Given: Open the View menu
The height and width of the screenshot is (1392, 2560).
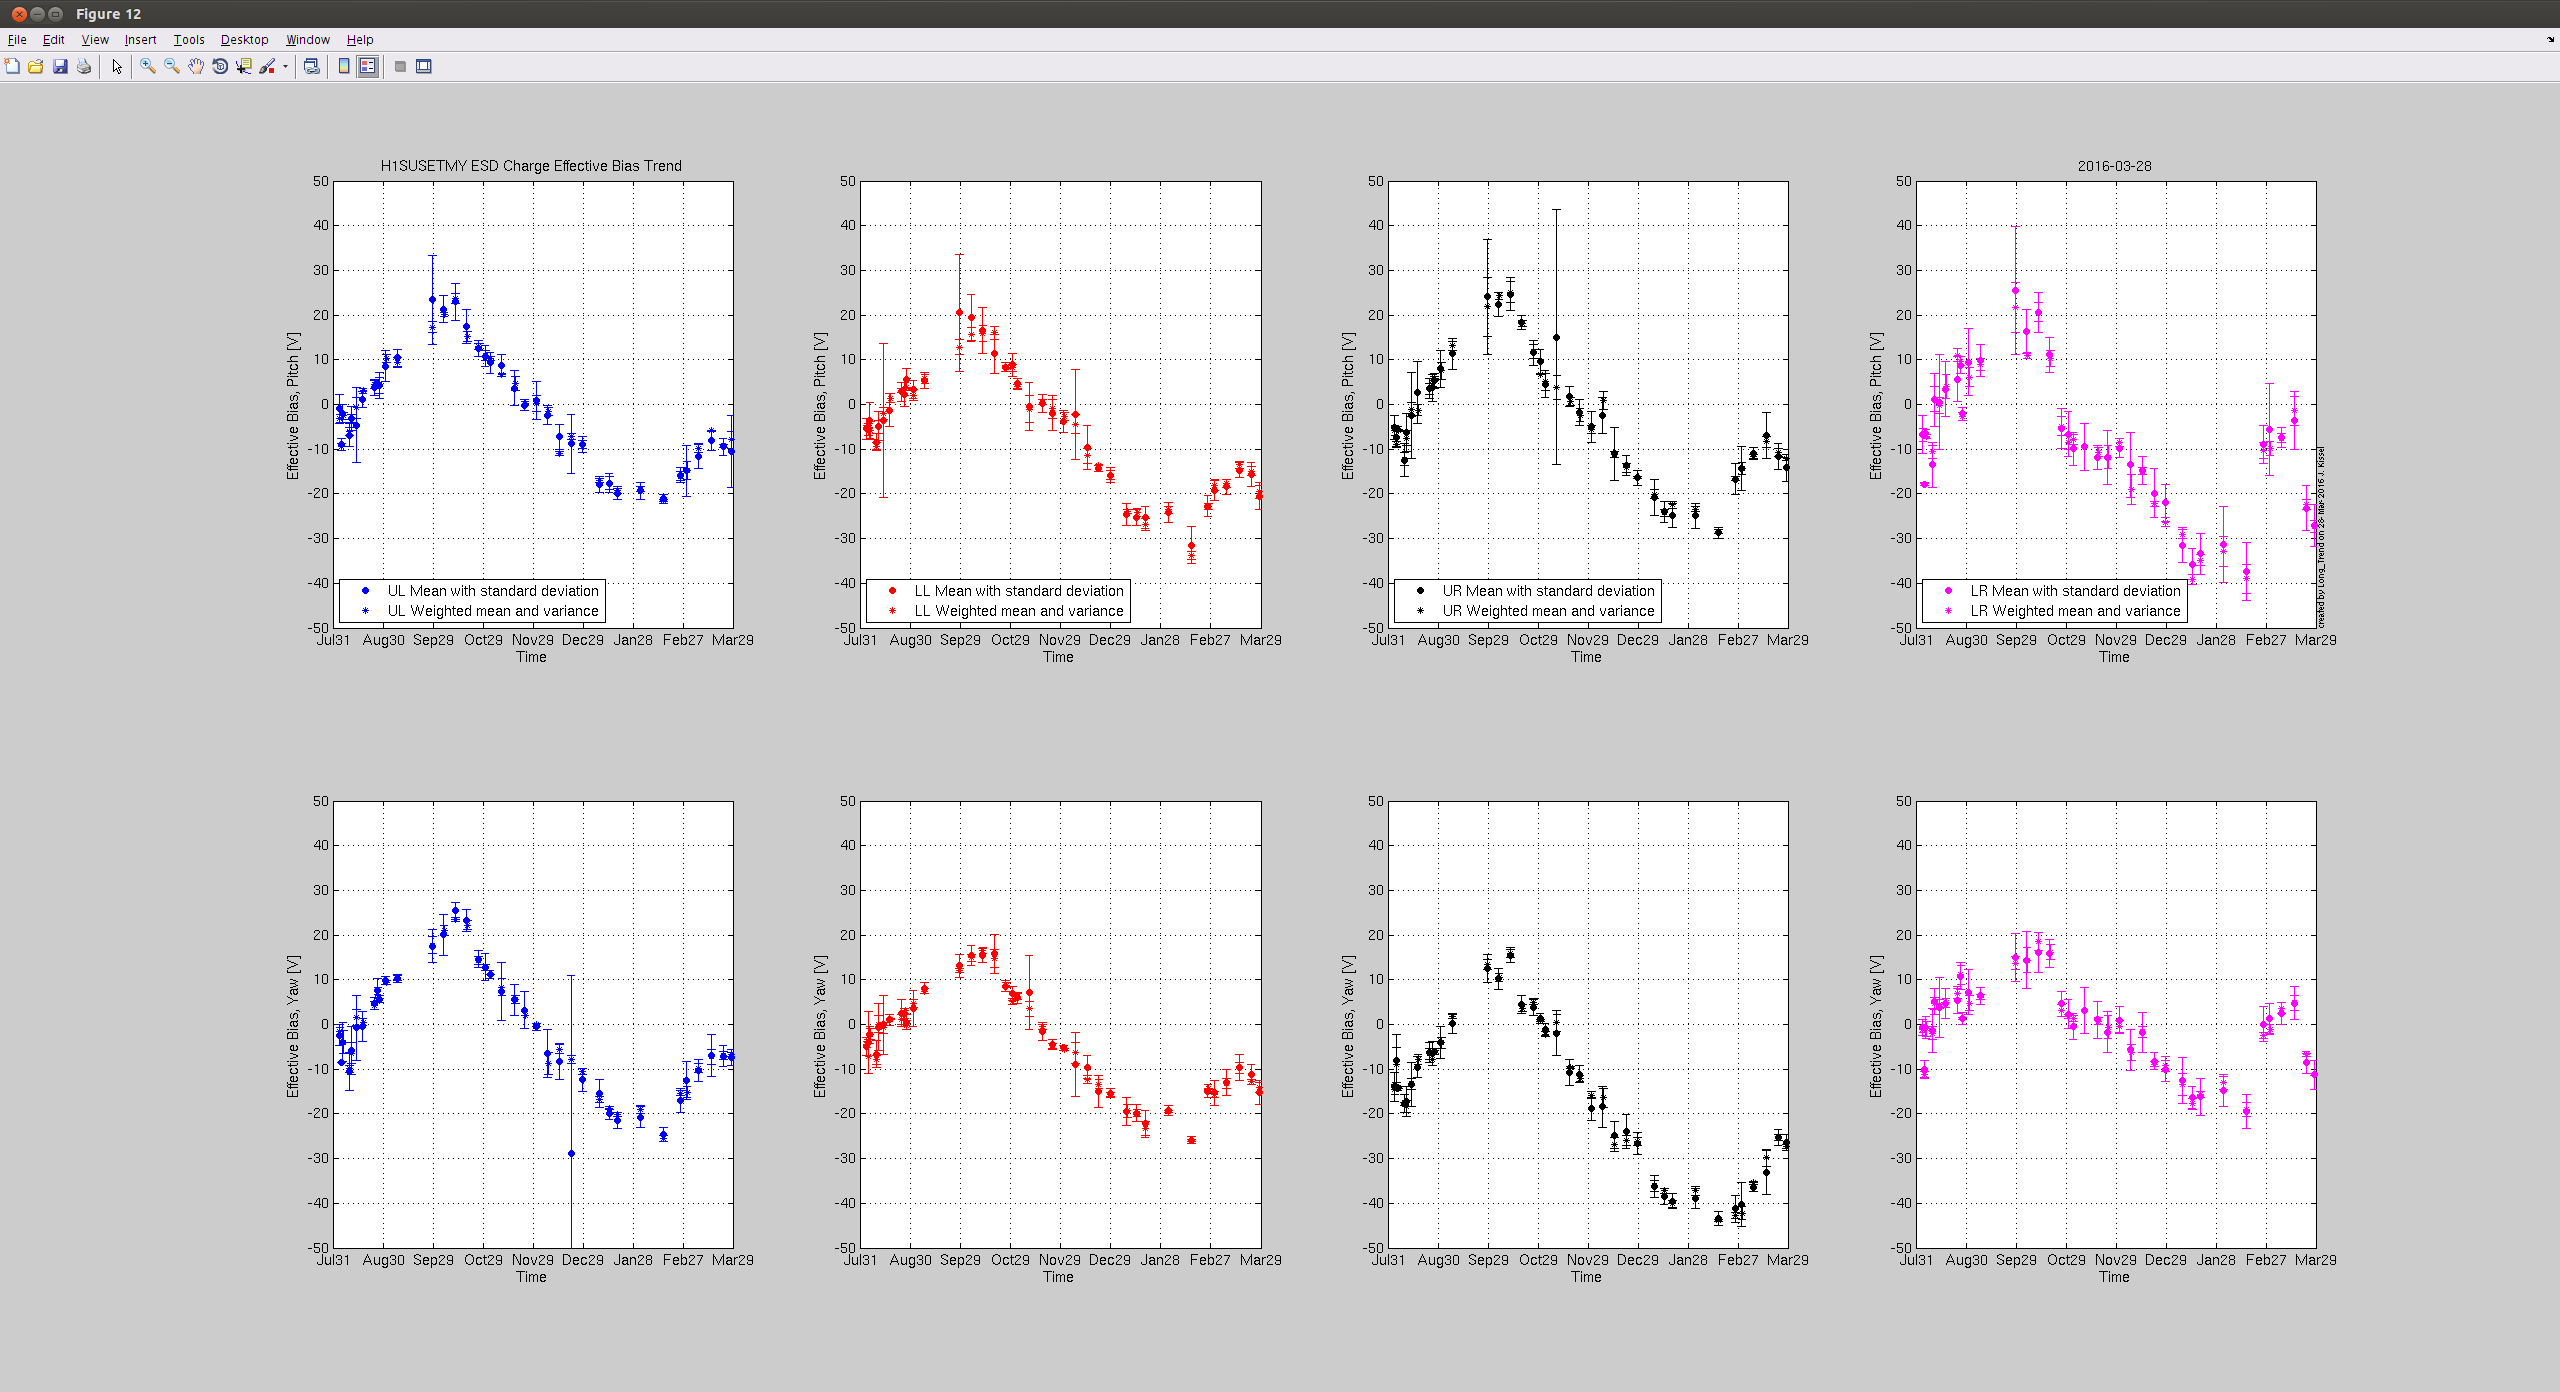Looking at the screenshot, I should [x=95, y=40].
